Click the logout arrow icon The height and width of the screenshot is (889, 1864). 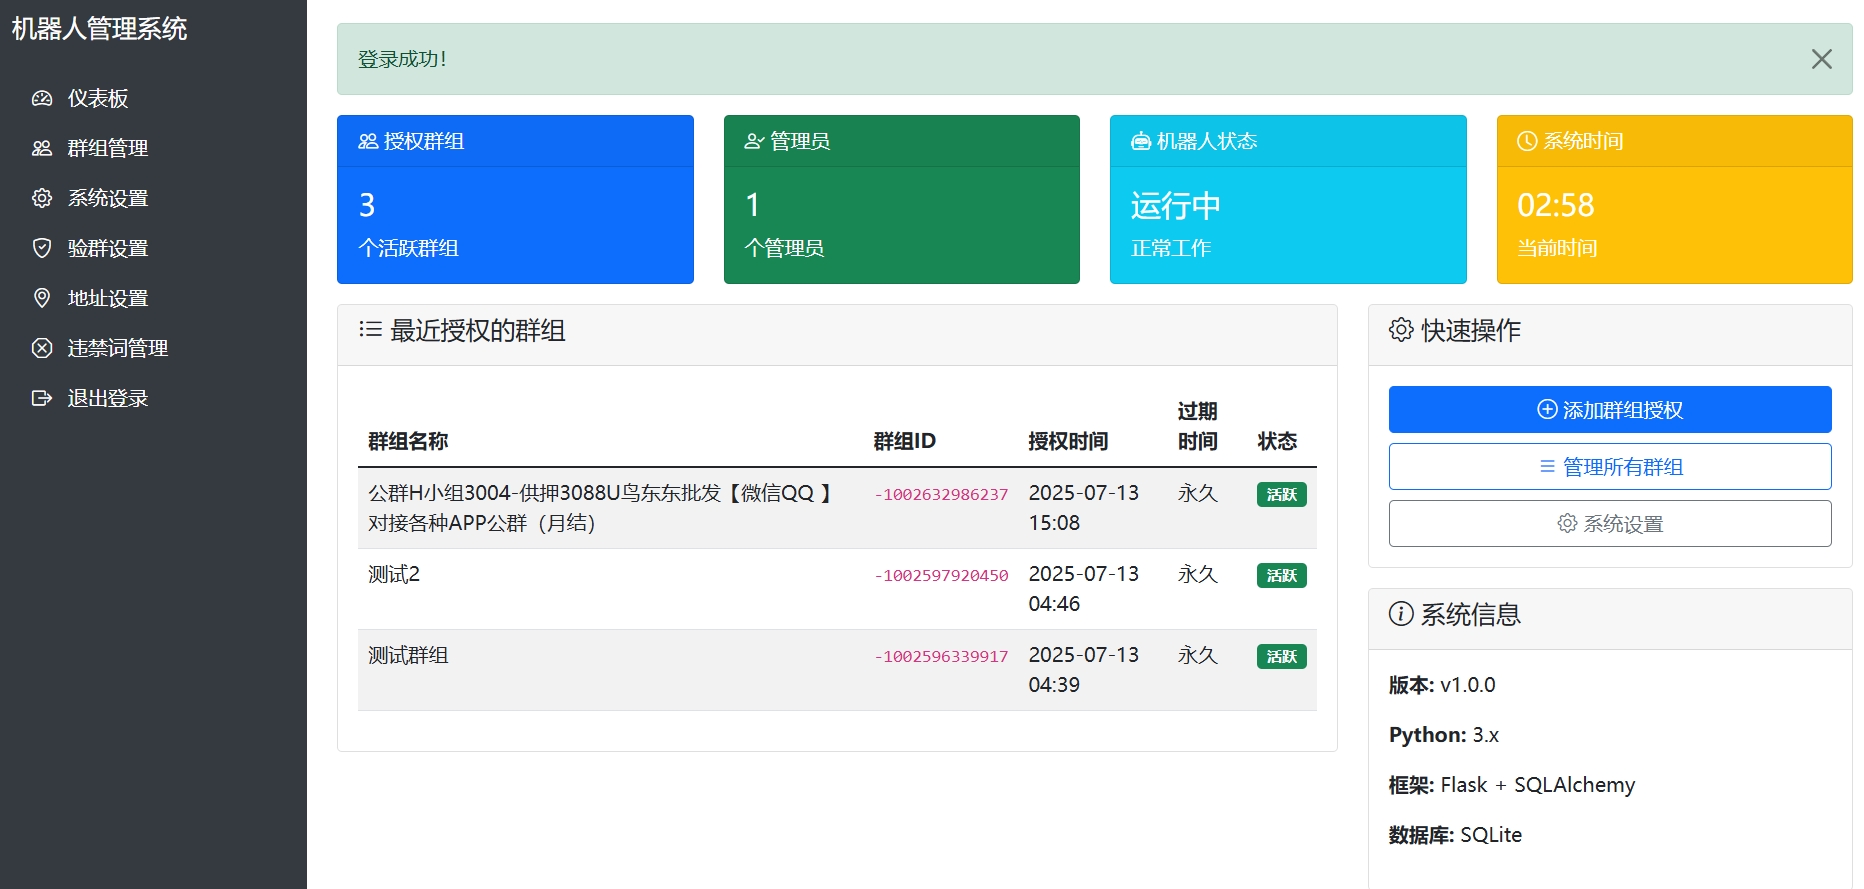(x=42, y=398)
